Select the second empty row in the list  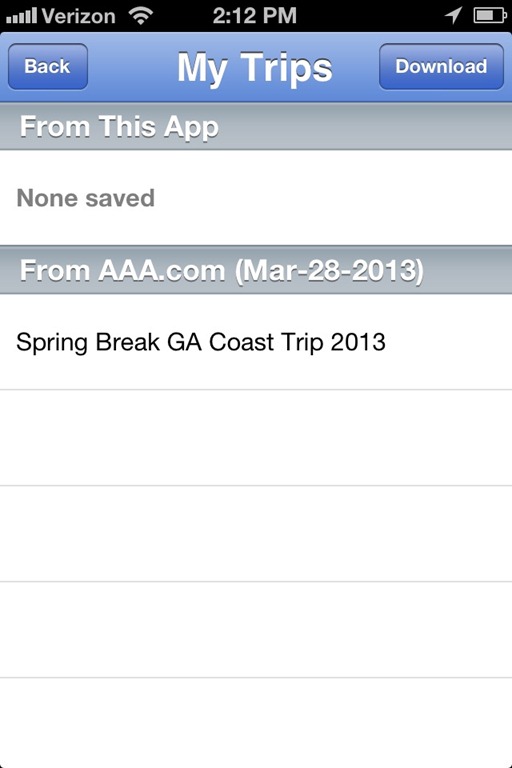point(256,534)
